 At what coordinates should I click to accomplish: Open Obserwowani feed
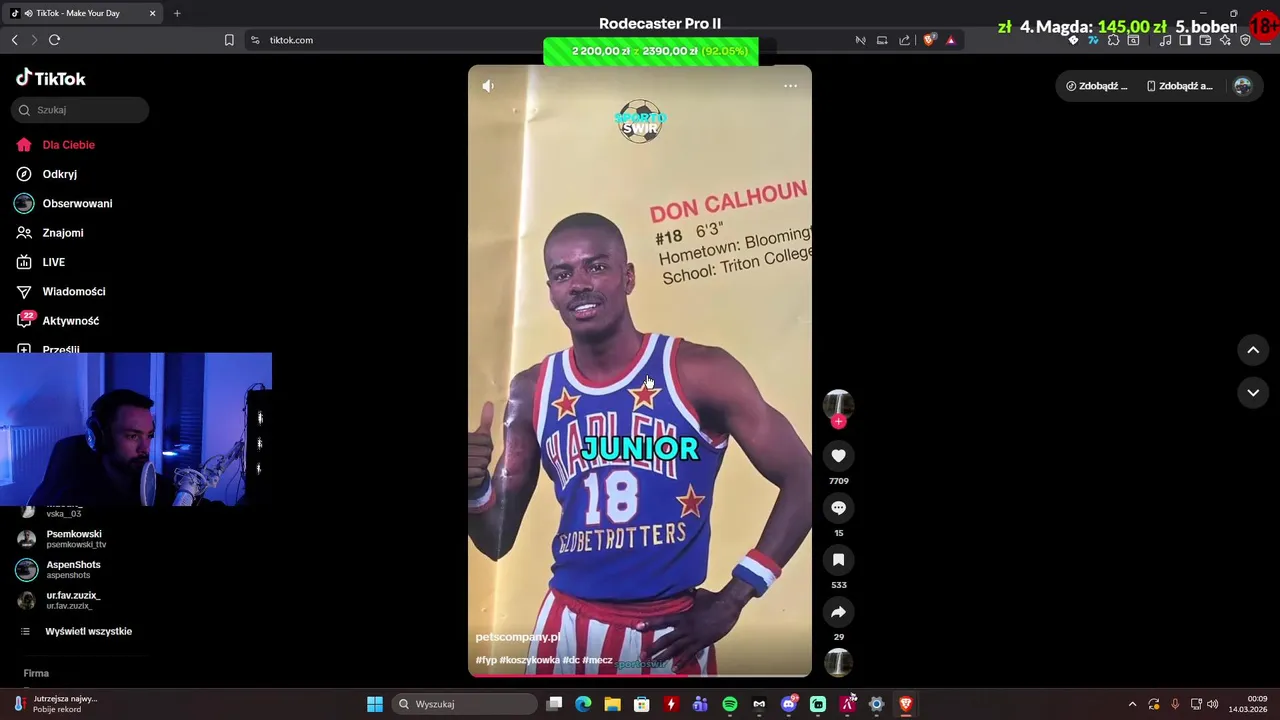64,203
